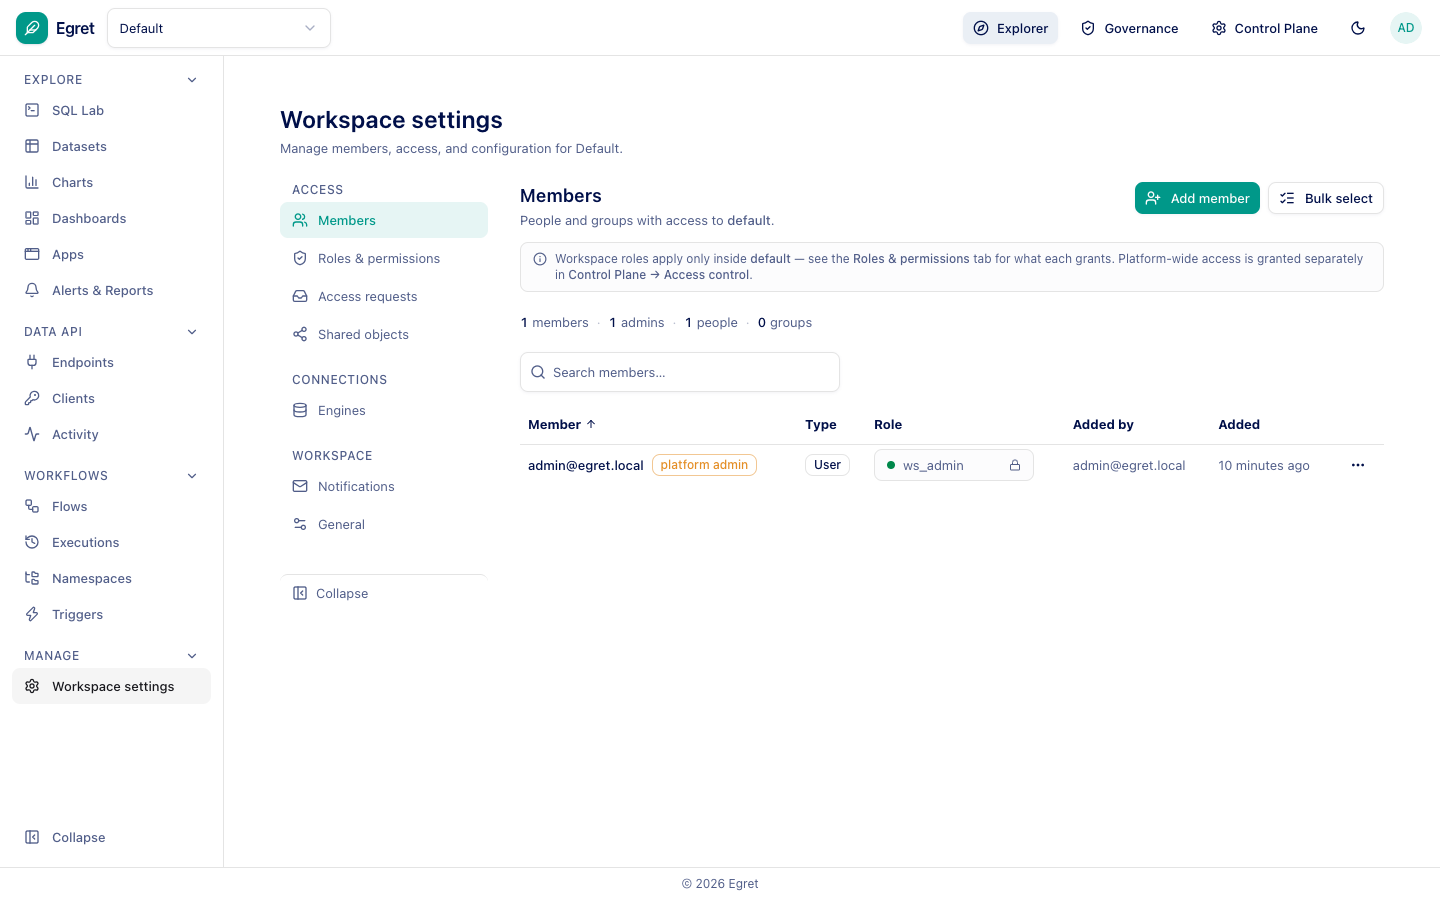Switch to the Control Plane tab
Screen dimensions: 1440x900
pos(1264,28)
